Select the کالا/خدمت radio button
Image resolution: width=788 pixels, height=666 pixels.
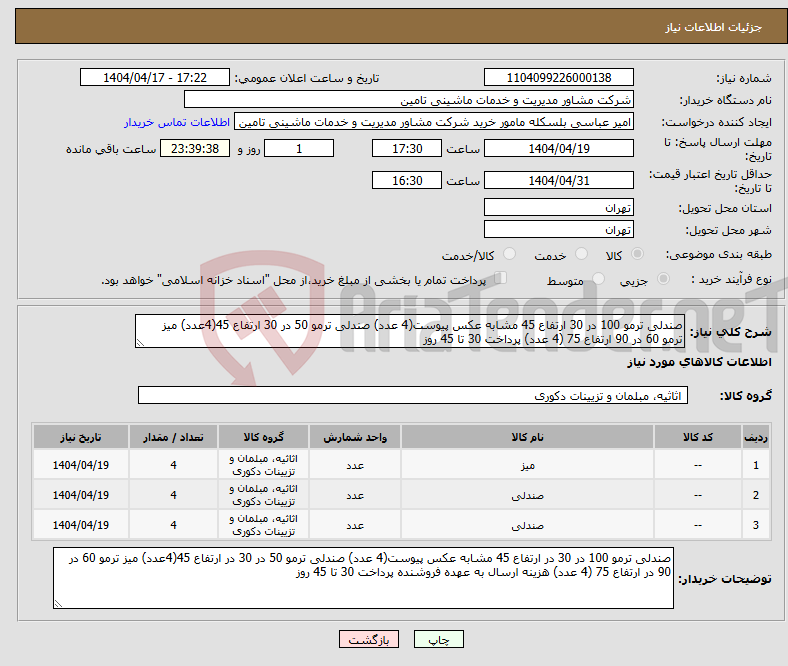510,254
